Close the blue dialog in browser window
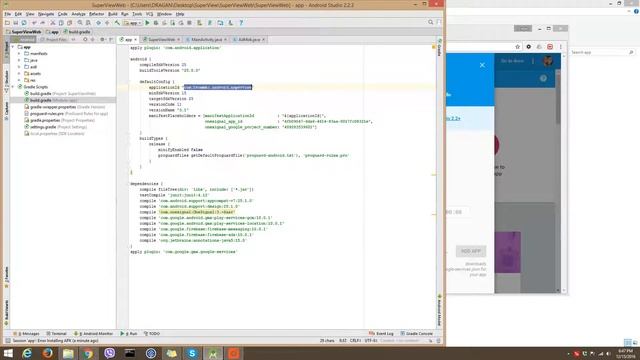The image size is (640, 360). pos(482,65)
